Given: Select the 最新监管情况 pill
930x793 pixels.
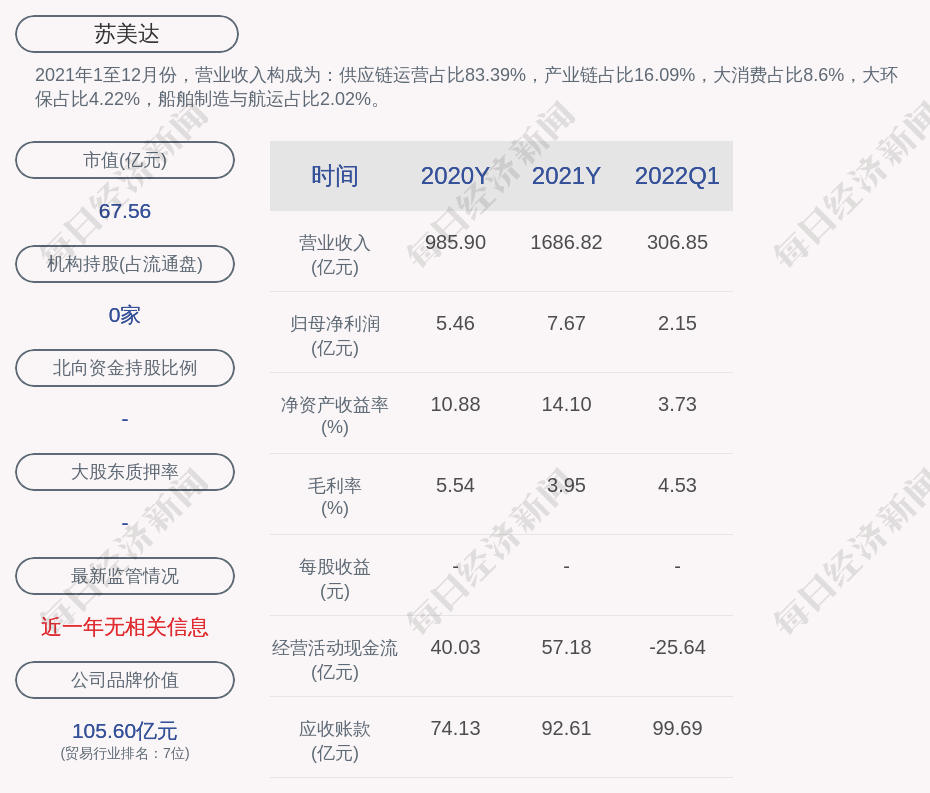Looking at the screenshot, I should pyautogui.click(x=125, y=576).
